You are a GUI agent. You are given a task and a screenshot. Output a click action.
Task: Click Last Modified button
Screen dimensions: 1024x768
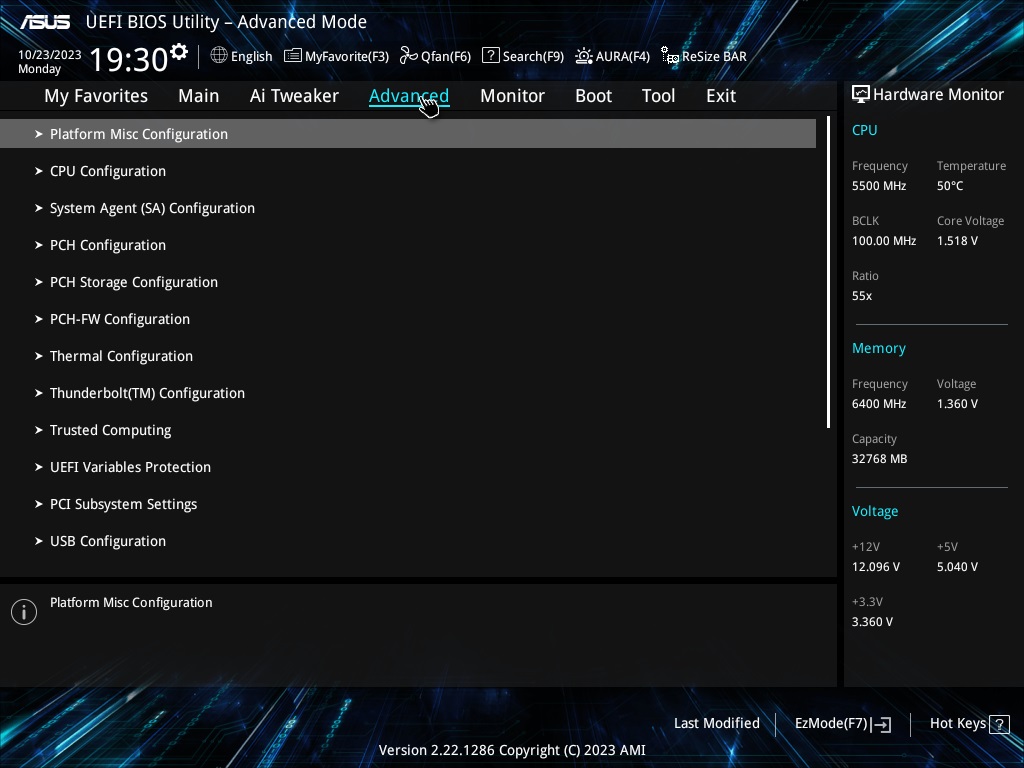pyautogui.click(x=716, y=724)
